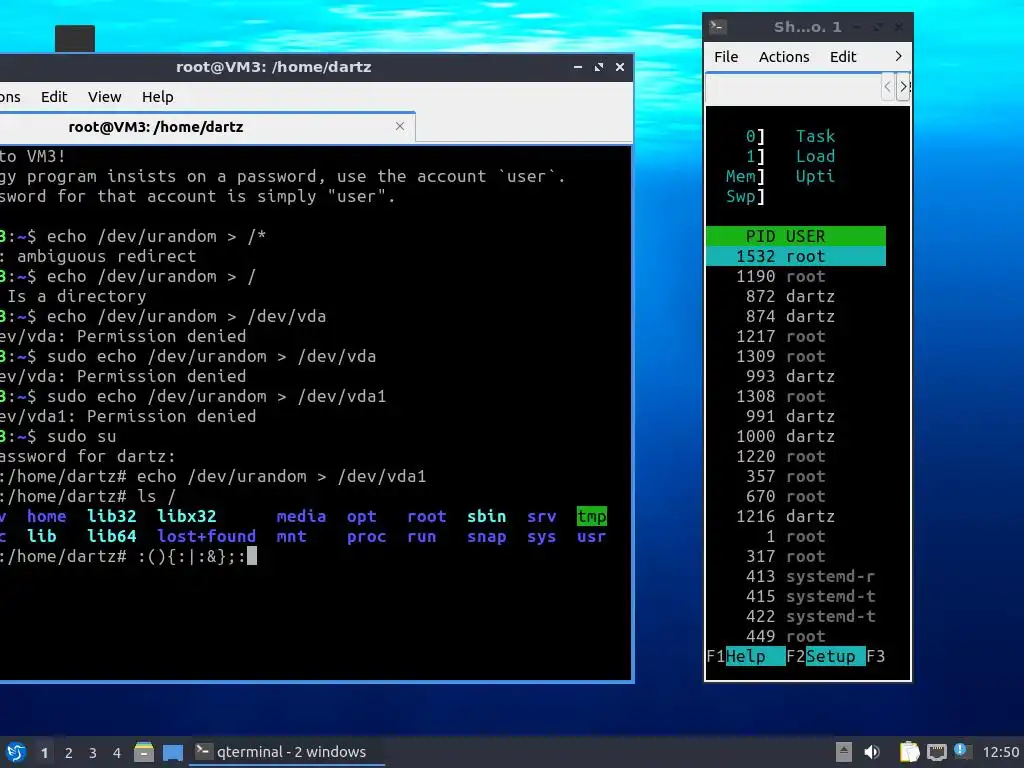Click the Swp meter in htop header
This screenshot has height=768, width=1024.
point(744,196)
